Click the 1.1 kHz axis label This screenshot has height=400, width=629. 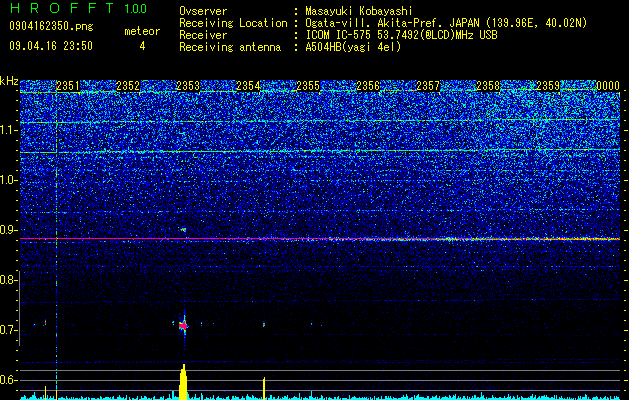(9, 130)
